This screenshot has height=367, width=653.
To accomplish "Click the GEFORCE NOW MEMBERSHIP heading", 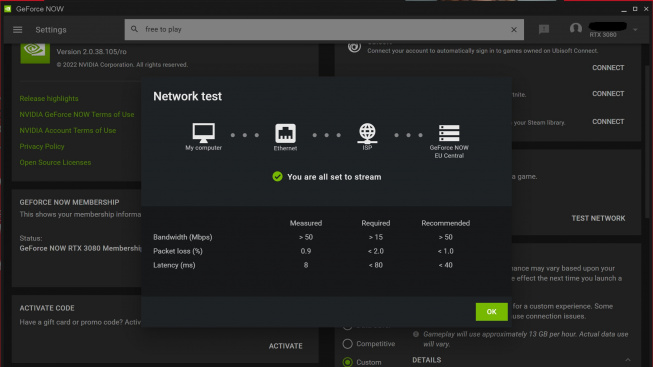I will point(69,202).
